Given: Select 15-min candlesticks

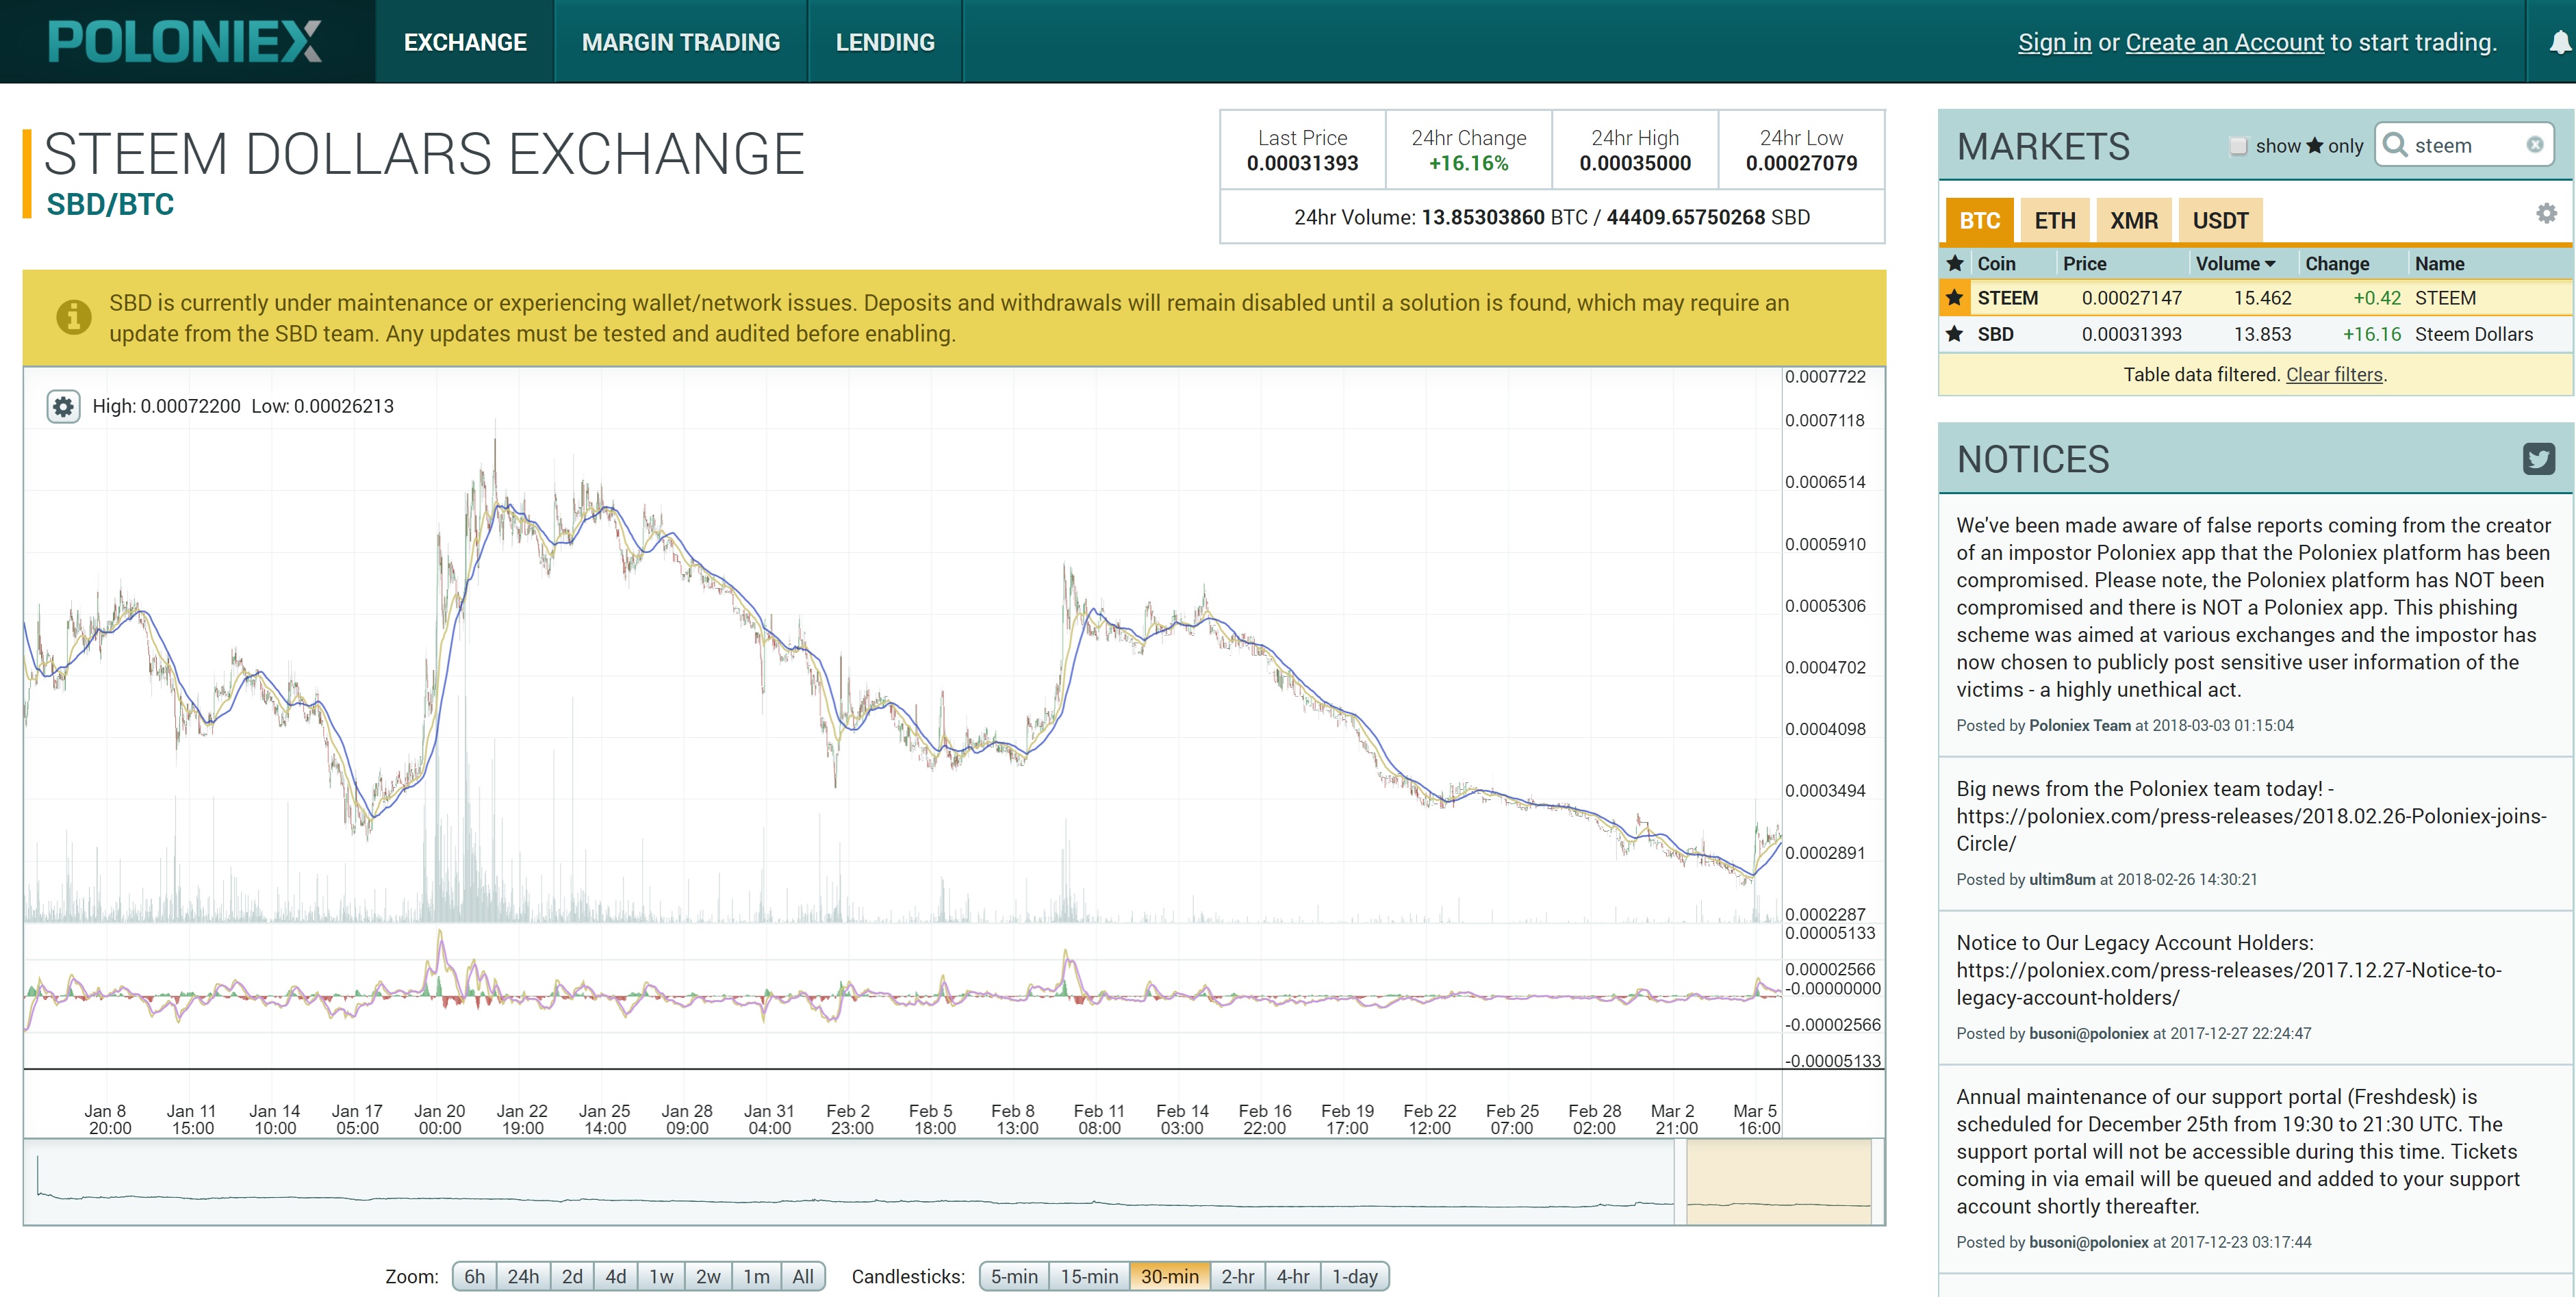Looking at the screenshot, I should (1089, 1276).
